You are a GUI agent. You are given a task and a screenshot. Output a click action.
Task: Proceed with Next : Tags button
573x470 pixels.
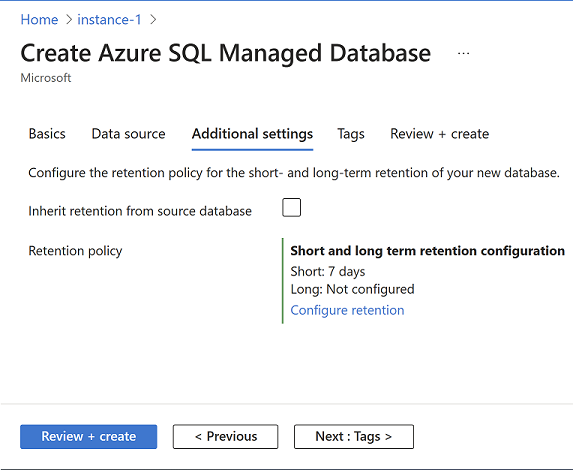(354, 436)
